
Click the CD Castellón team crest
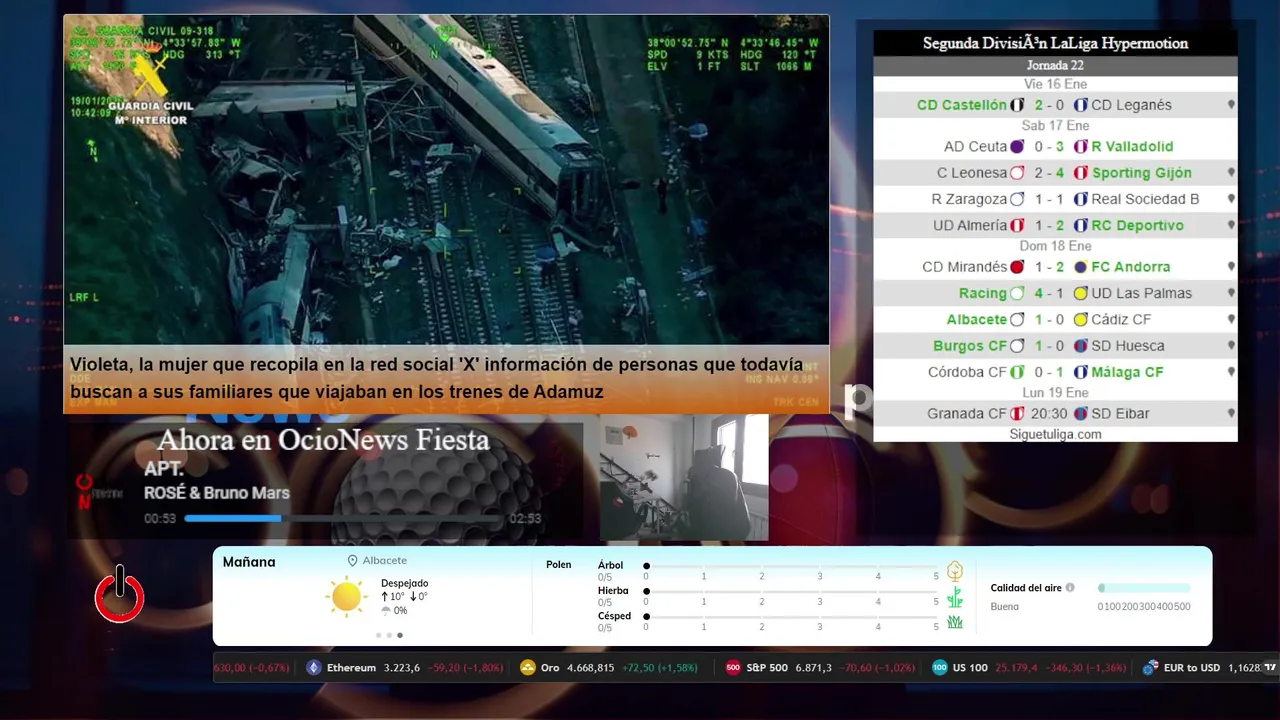click(1017, 105)
